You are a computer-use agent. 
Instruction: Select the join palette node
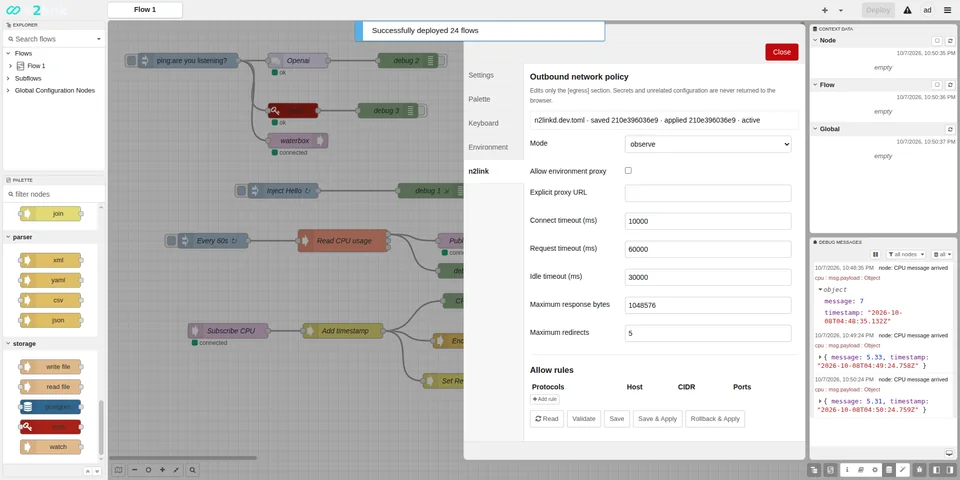[x=51, y=214]
